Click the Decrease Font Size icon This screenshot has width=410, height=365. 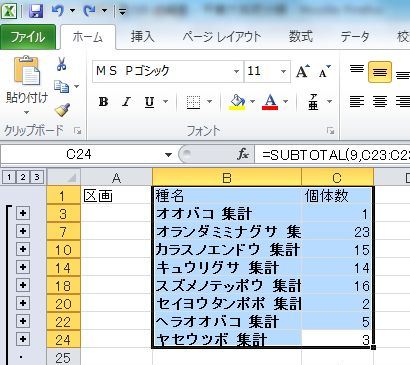[324, 71]
